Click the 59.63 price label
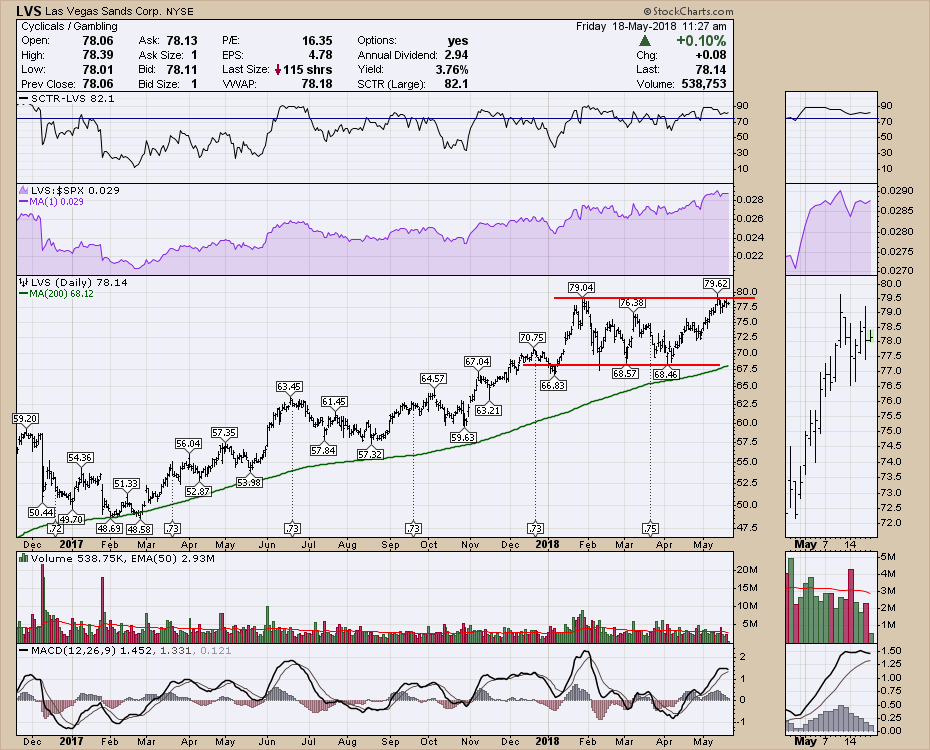This screenshot has width=930, height=750. click(463, 438)
